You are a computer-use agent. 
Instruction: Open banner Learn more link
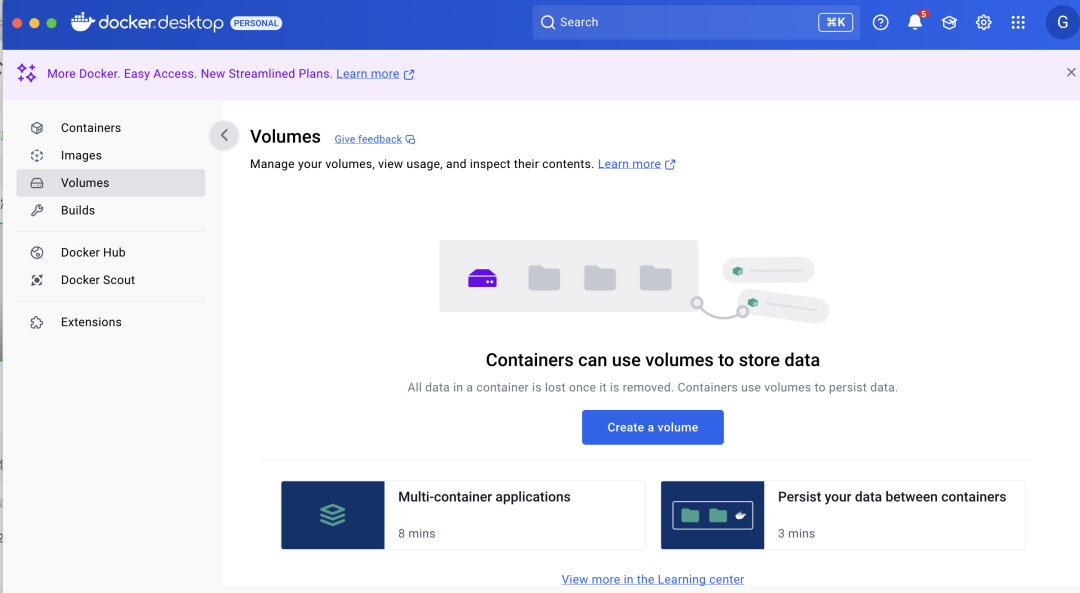(368, 74)
